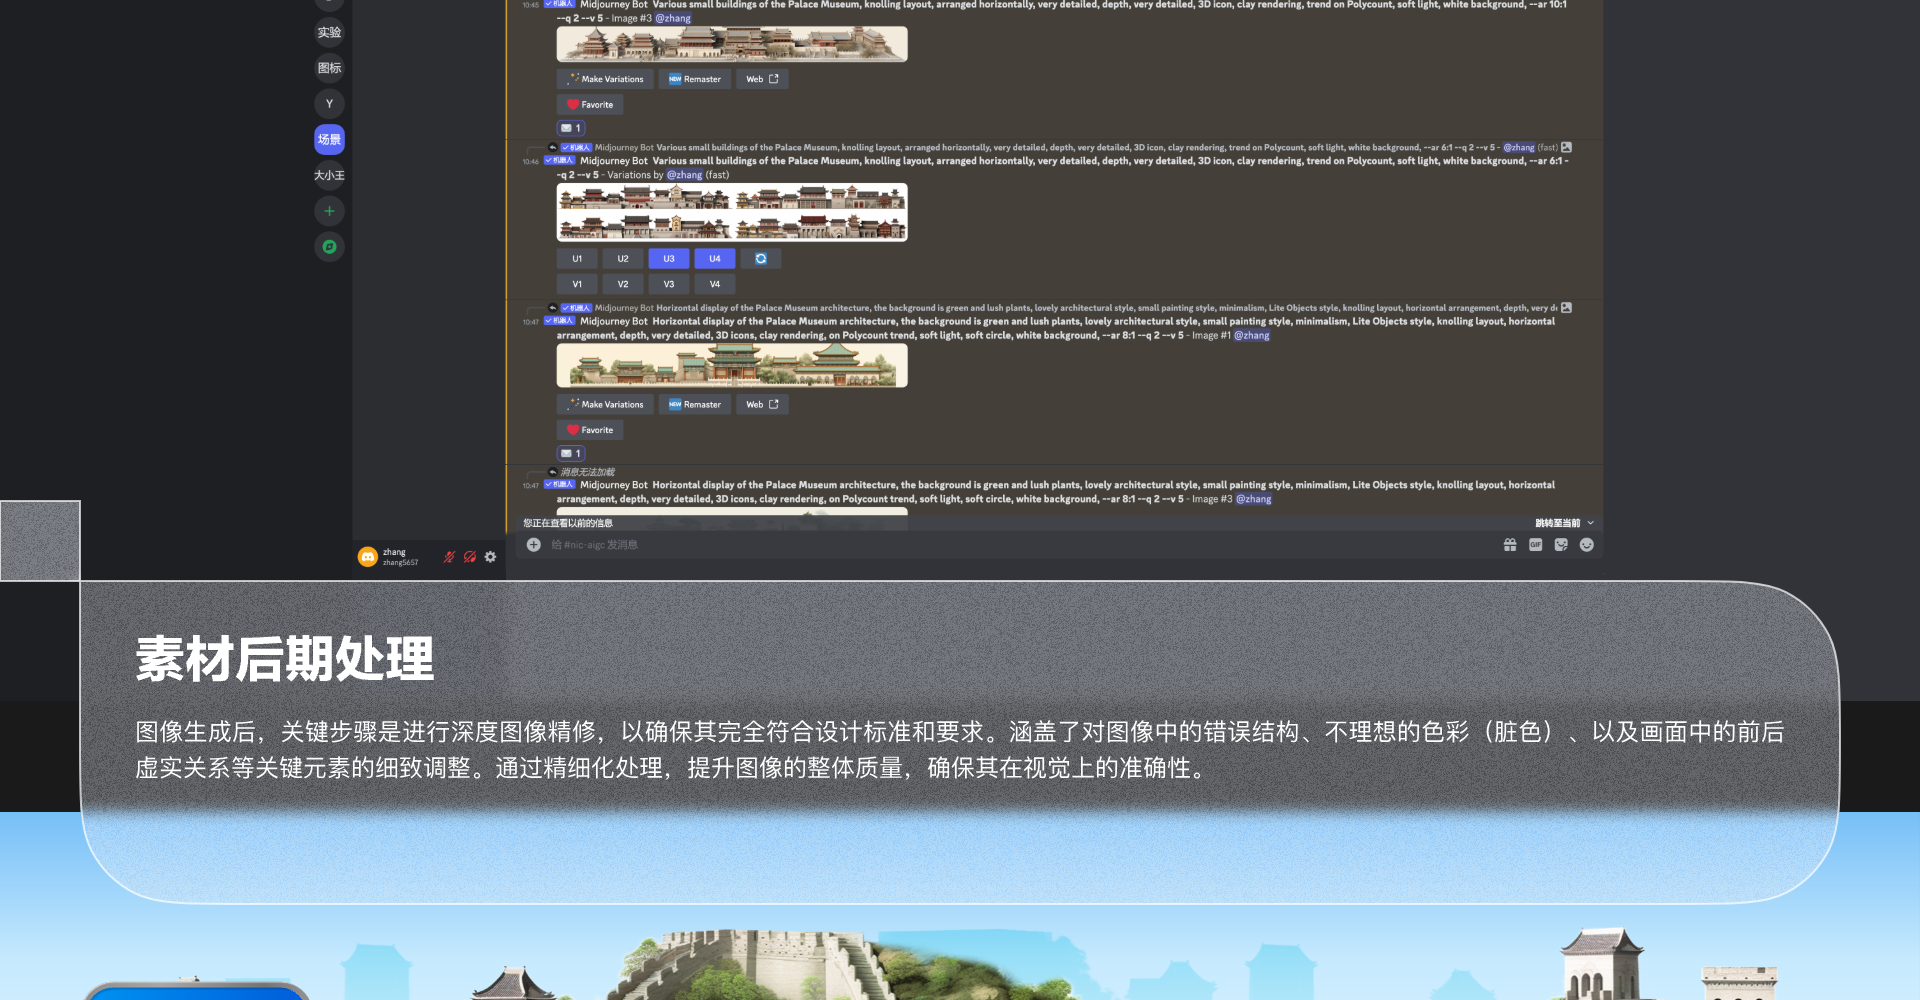Viewport: 1920px width, 1000px height.
Task: Click the U1 upscale button
Action: pos(577,259)
